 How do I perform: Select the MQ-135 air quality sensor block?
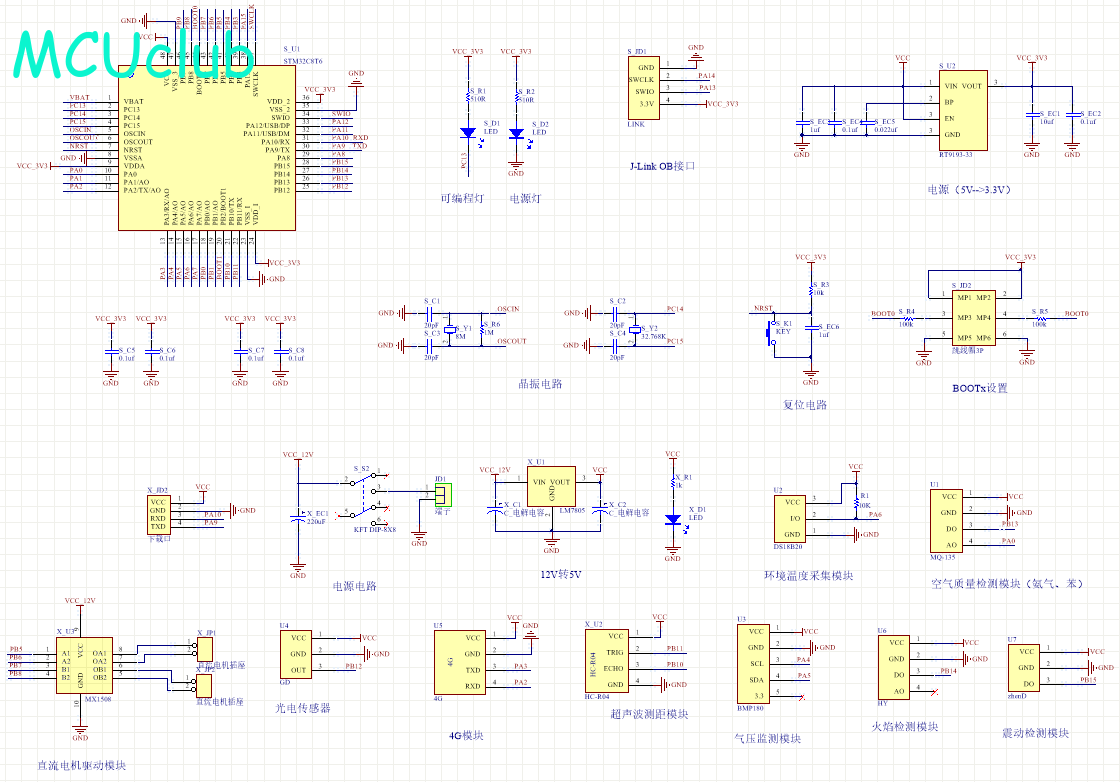(949, 519)
